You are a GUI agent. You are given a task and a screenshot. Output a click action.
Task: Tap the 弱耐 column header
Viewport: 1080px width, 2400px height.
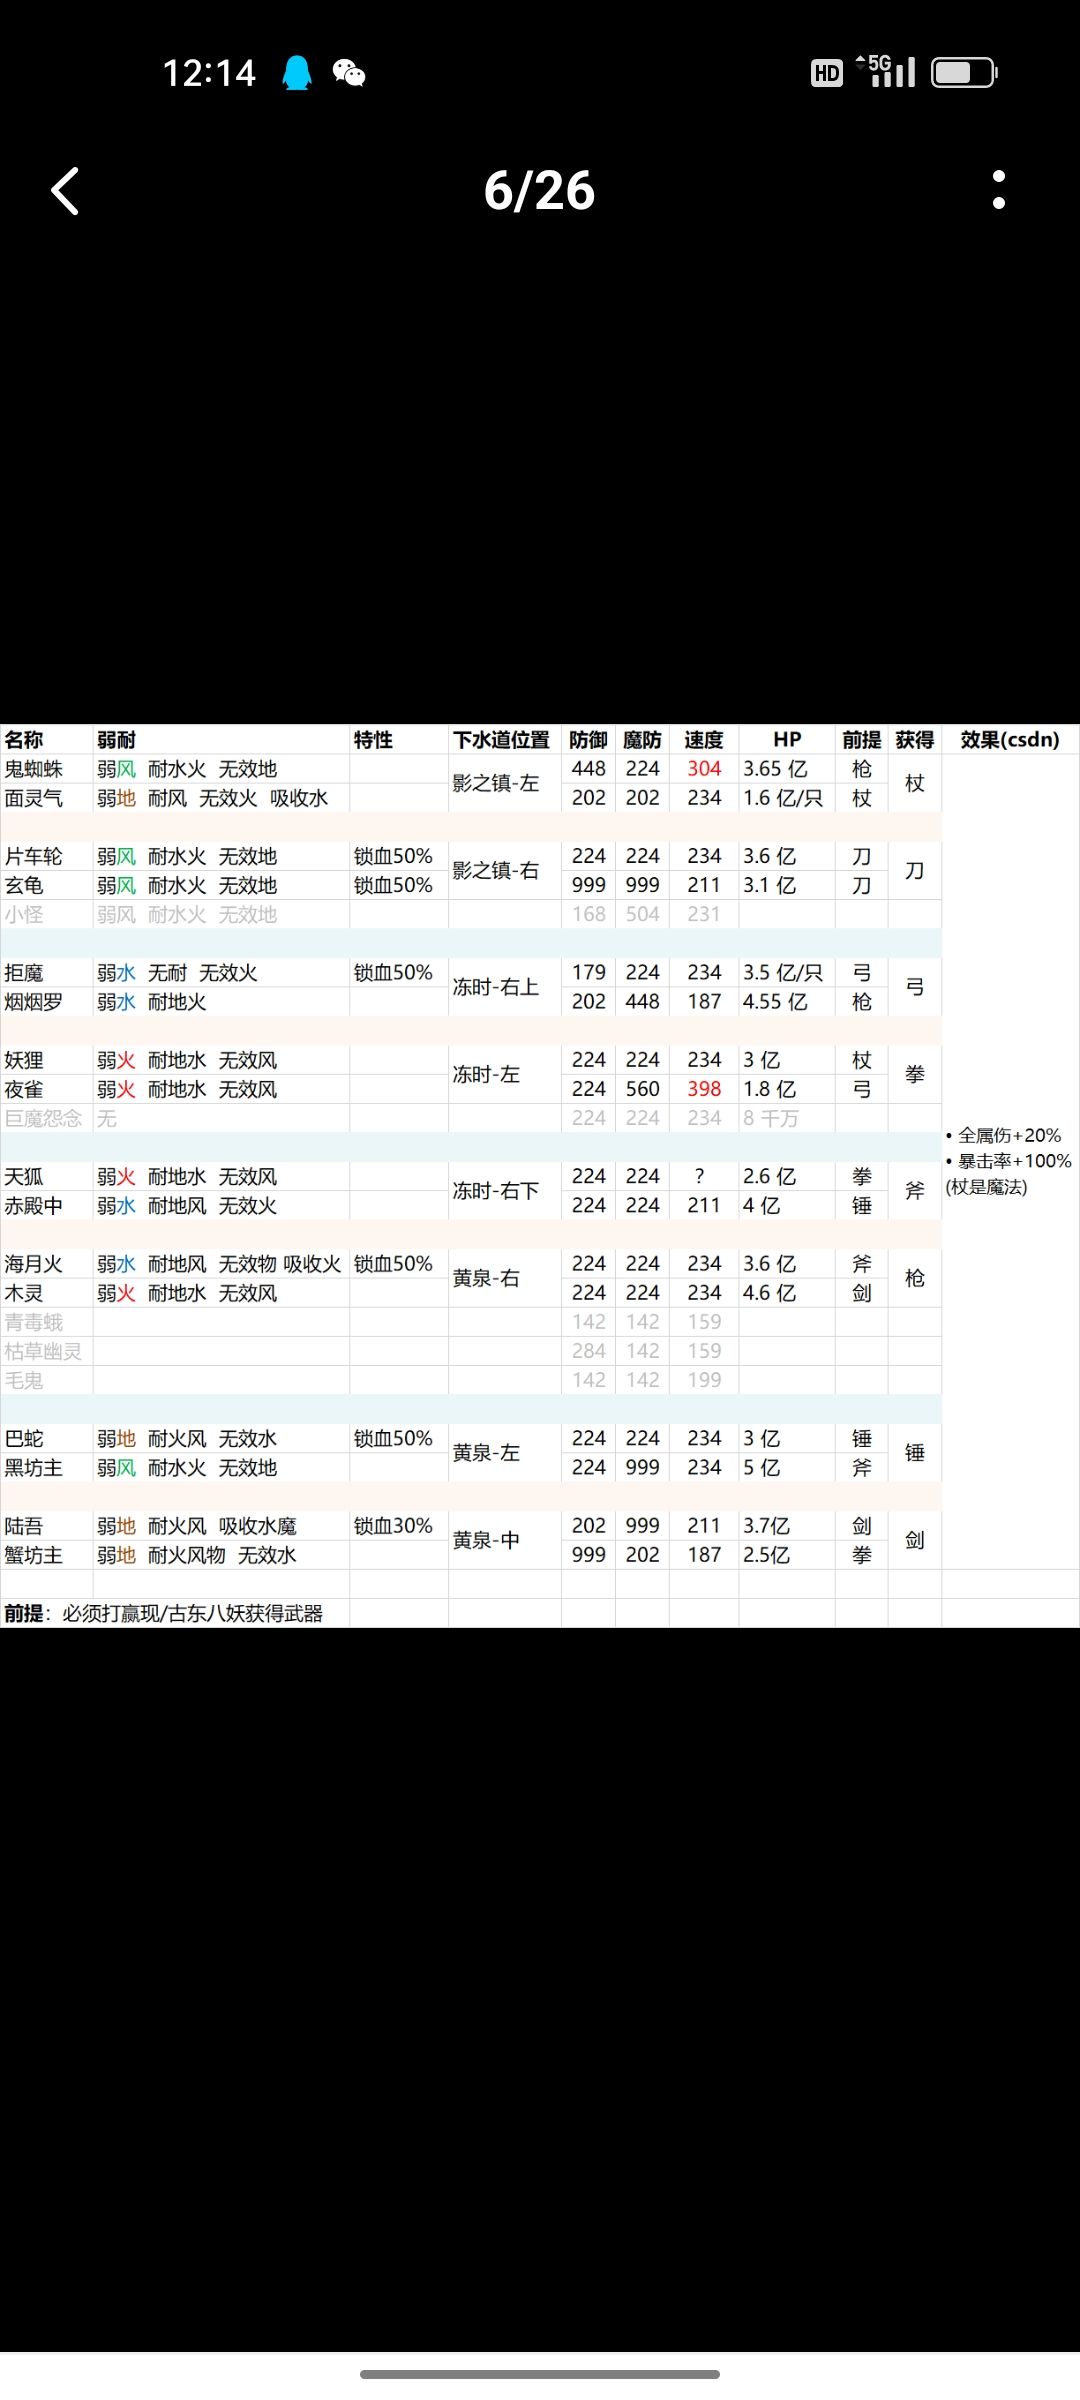(116, 740)
